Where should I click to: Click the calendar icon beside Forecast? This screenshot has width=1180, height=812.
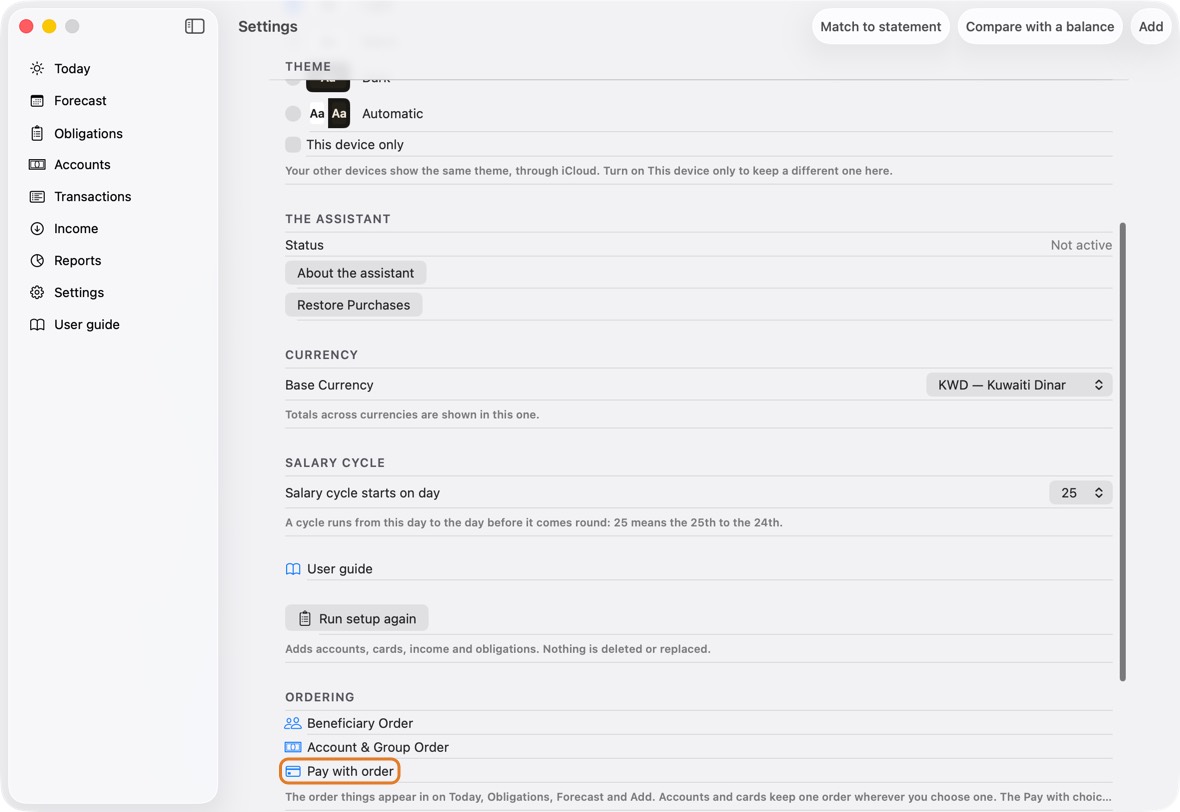click(x=37, y=101)
